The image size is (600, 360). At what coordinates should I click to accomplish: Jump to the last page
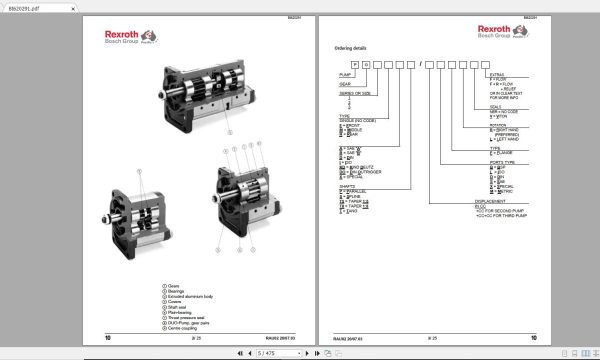pos(317,353)
